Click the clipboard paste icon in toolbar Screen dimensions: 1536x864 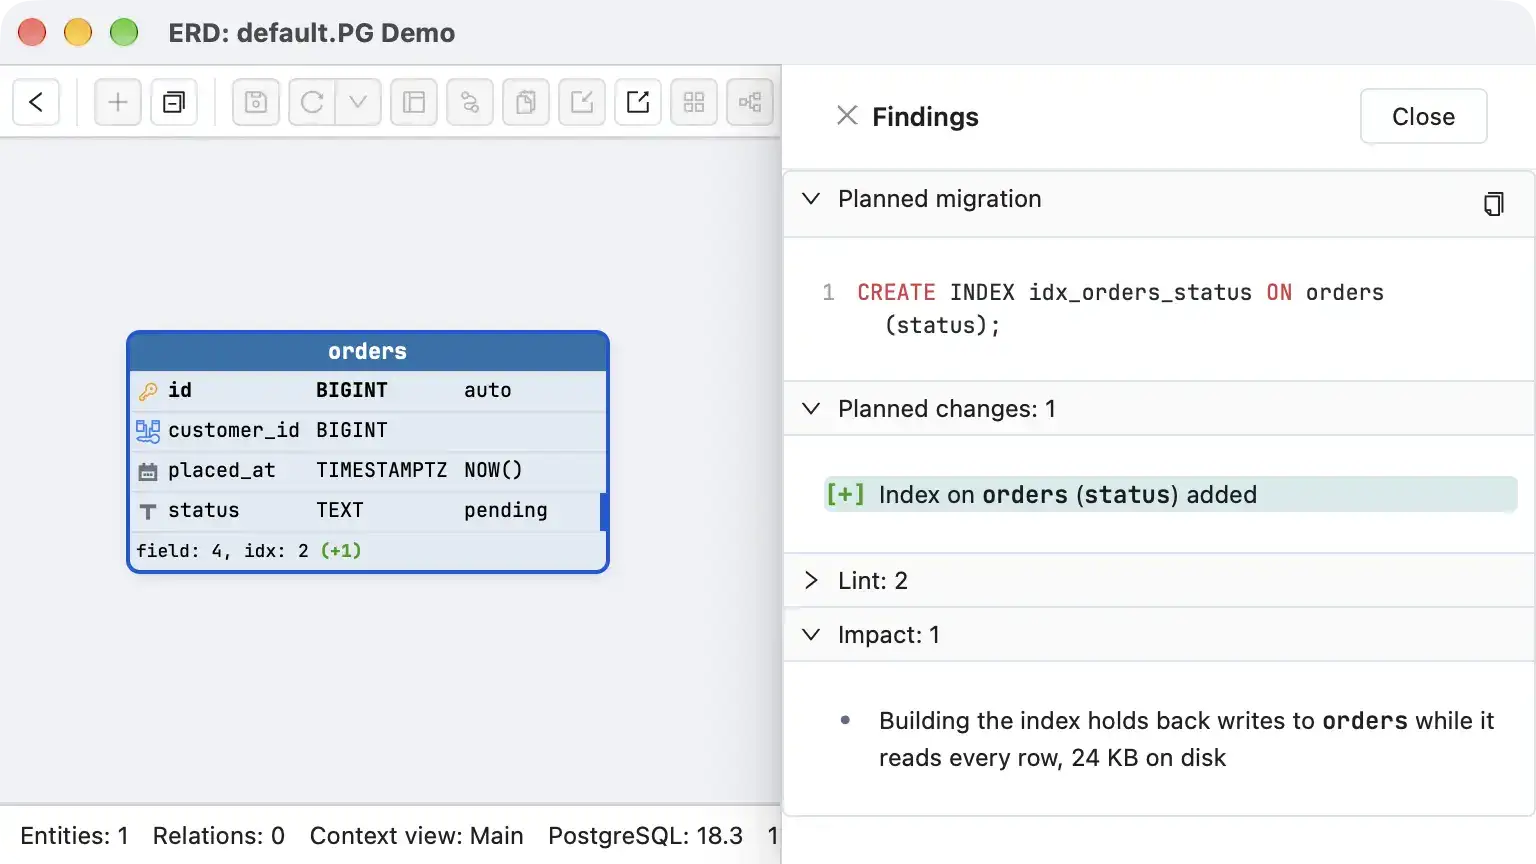click(526, 102)
